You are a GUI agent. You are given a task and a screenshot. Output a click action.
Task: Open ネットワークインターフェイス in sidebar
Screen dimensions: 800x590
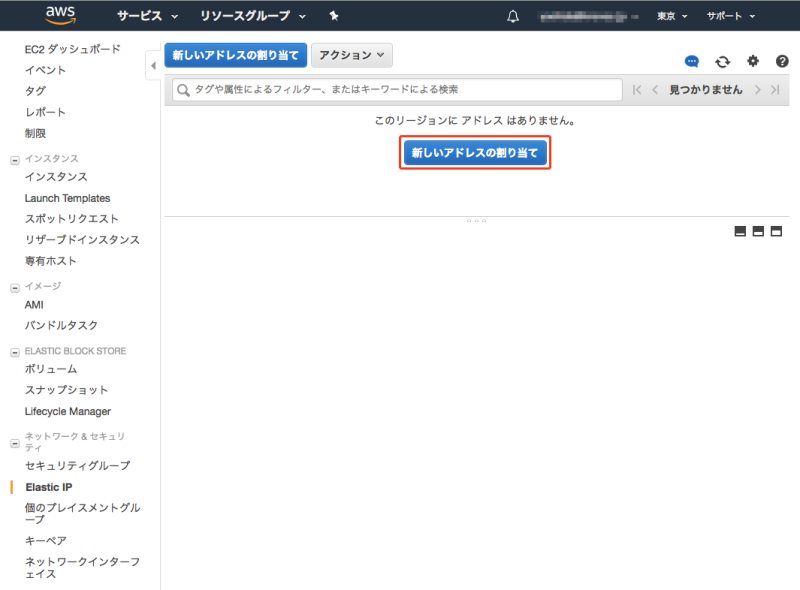[x=82, y=568]
